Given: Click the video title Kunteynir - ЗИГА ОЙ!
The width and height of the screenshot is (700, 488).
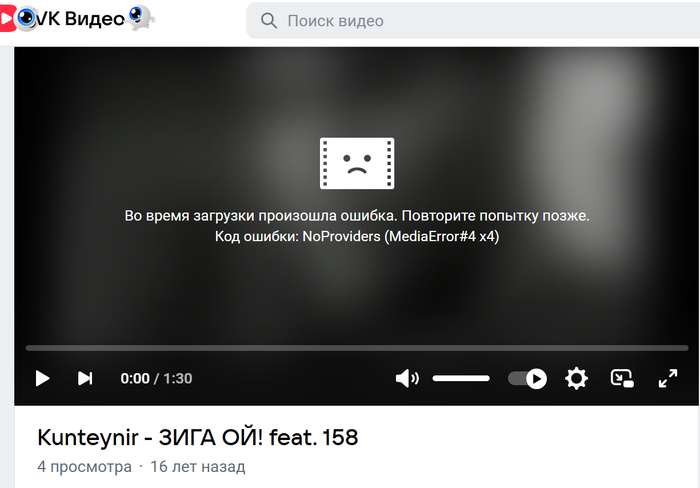Looking at the screenshot, I should (x=197, y=437).
